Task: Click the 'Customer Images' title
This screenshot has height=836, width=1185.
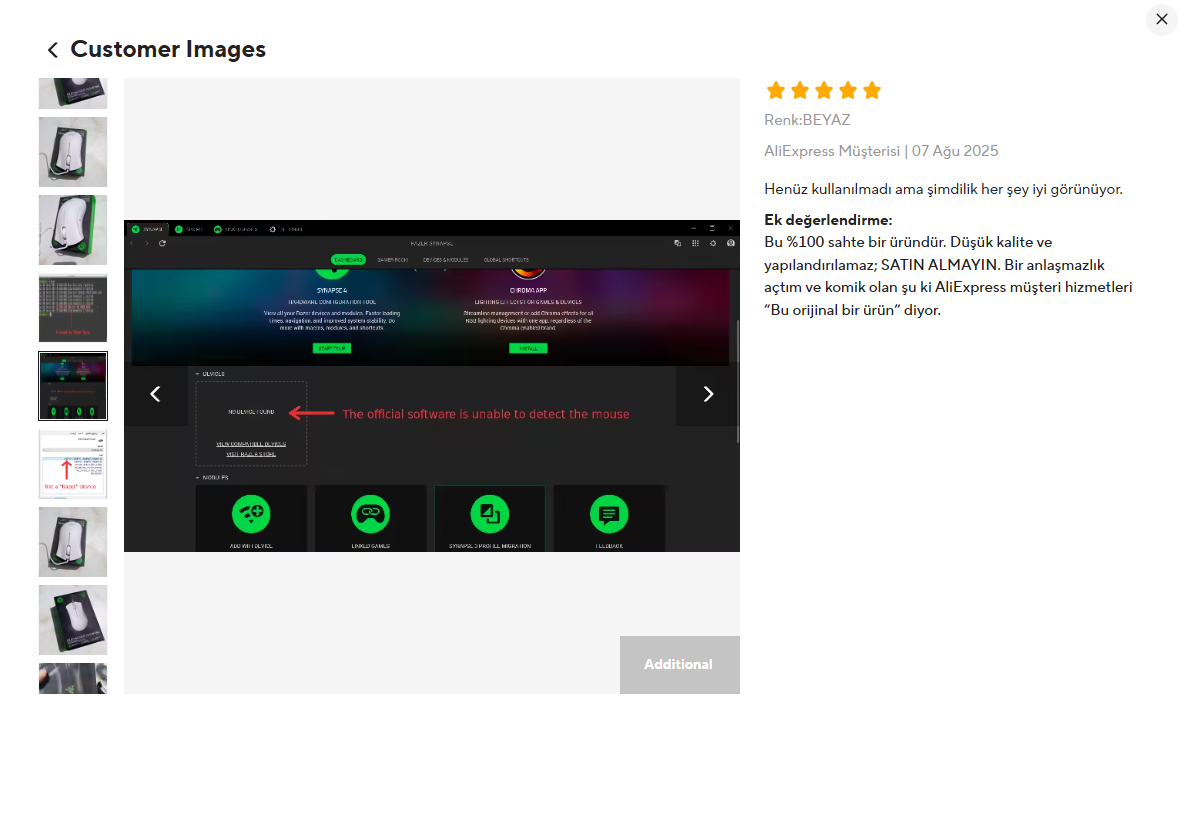Action: pos(168,49)
